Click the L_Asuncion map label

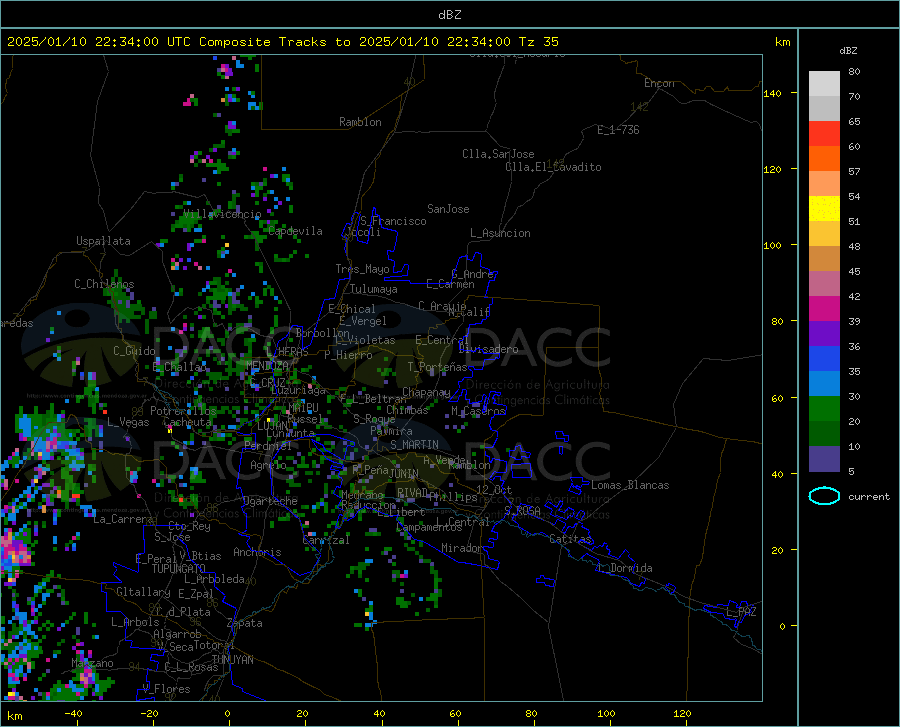[x=500, y=233]
